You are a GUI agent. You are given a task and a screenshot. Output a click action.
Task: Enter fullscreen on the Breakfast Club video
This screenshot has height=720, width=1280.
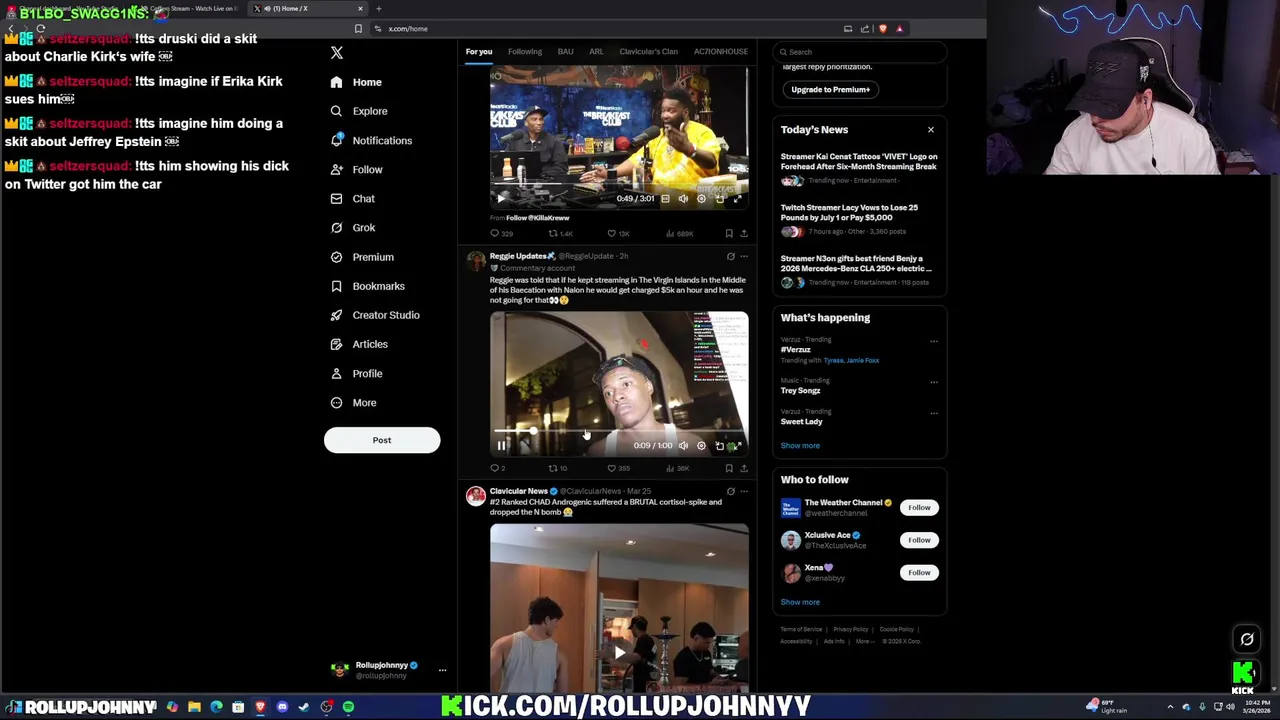737,199
